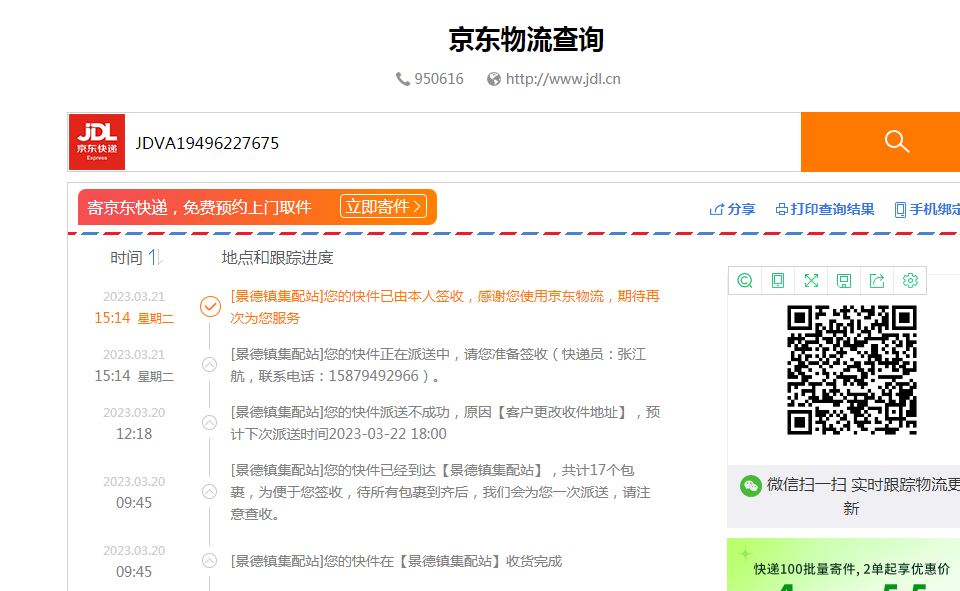Focus the tracking number input field
The image size is (960, 591).
coord(463,143)
